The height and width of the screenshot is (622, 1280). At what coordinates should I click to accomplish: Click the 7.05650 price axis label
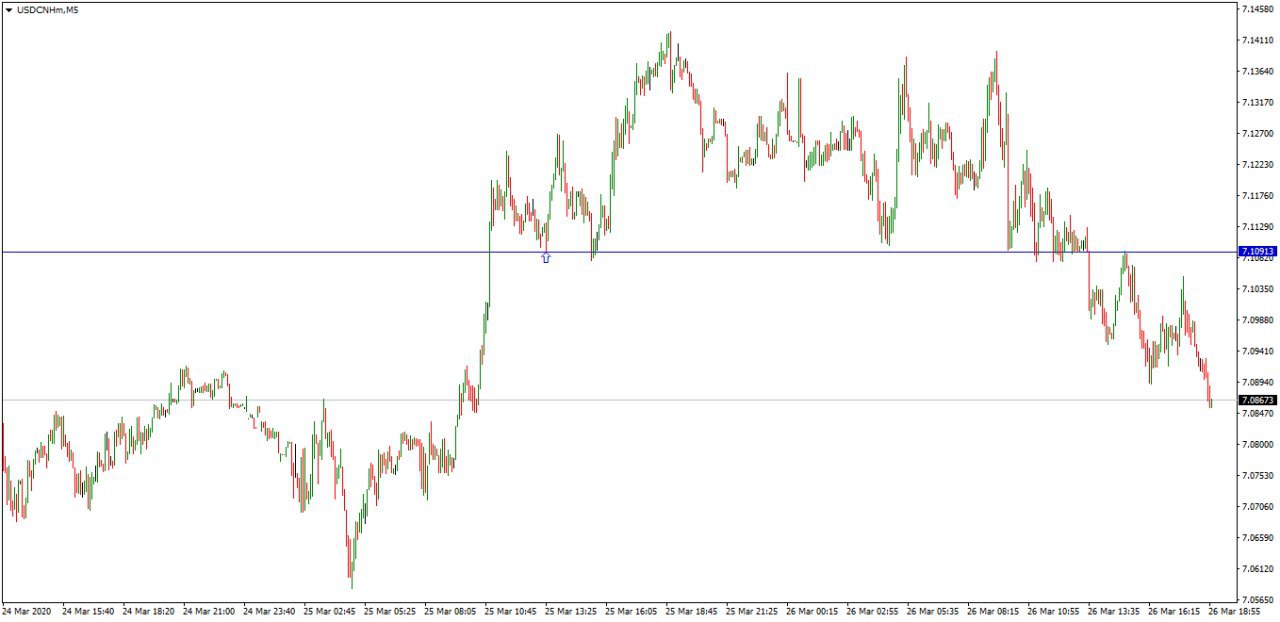click(1258, 600)
